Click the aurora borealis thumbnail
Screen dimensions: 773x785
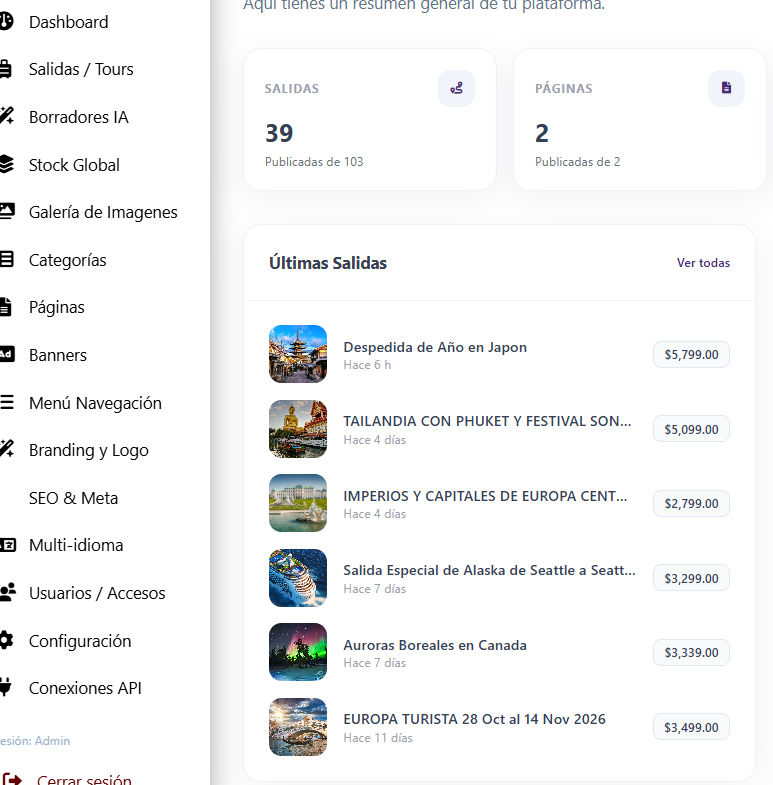pyautogui.click(x=298, y=652)
